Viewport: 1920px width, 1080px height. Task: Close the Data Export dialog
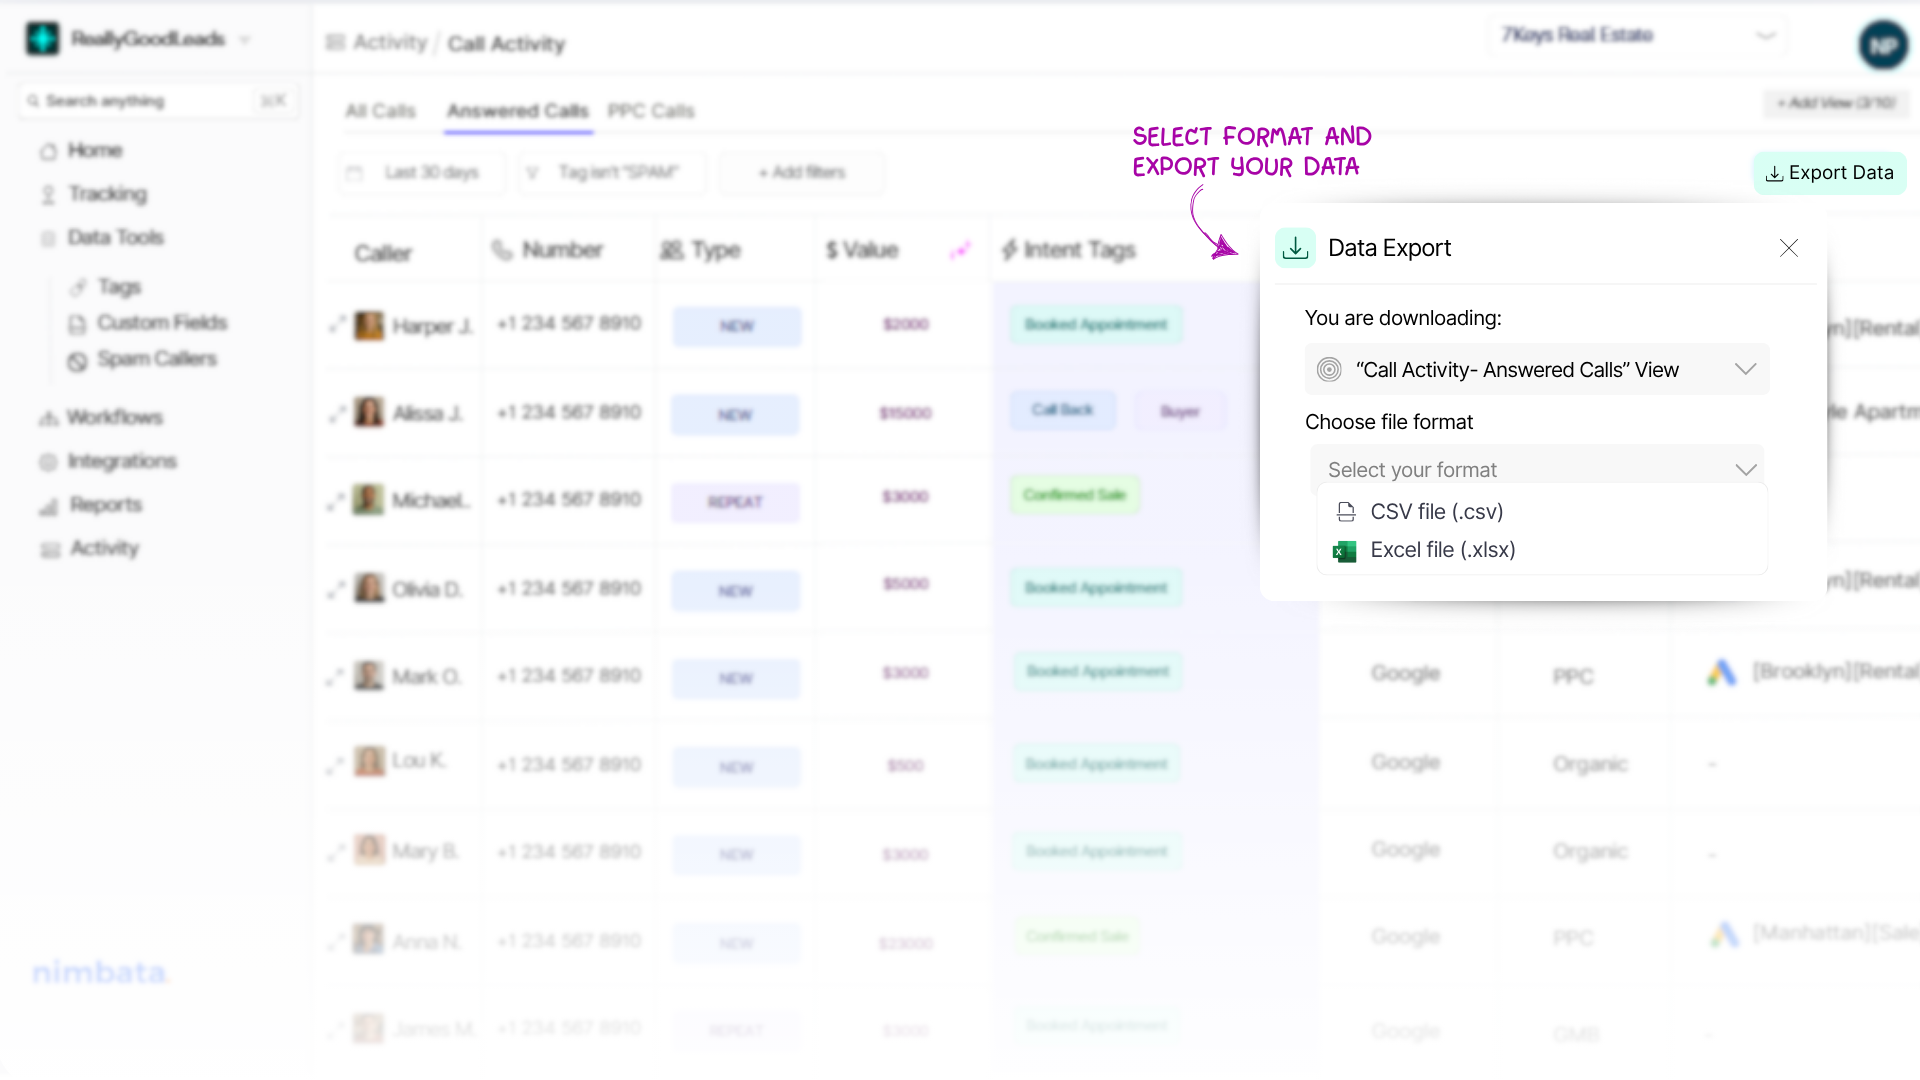1789,248
